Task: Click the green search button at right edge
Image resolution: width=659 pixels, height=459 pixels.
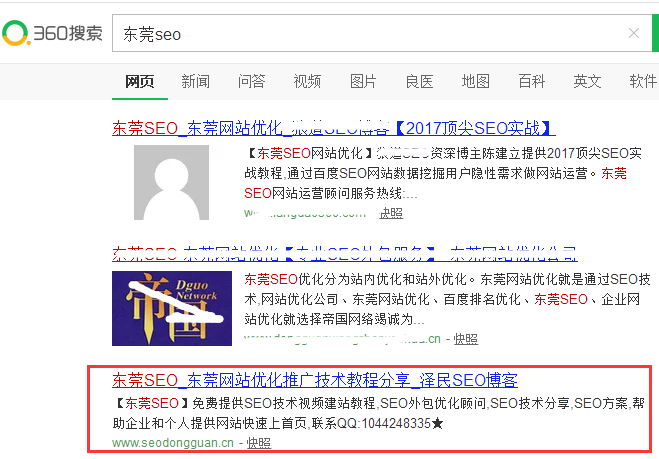Action: click(655, 33)
